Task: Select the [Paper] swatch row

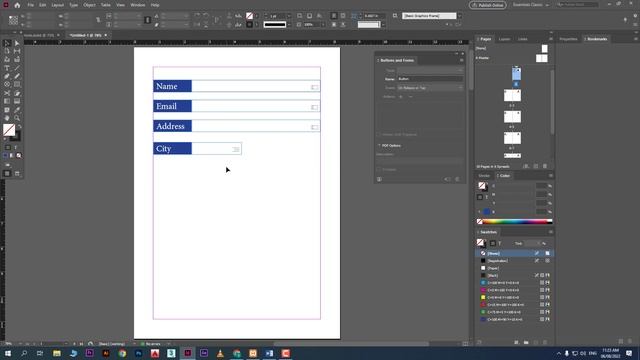Action: 515,268
